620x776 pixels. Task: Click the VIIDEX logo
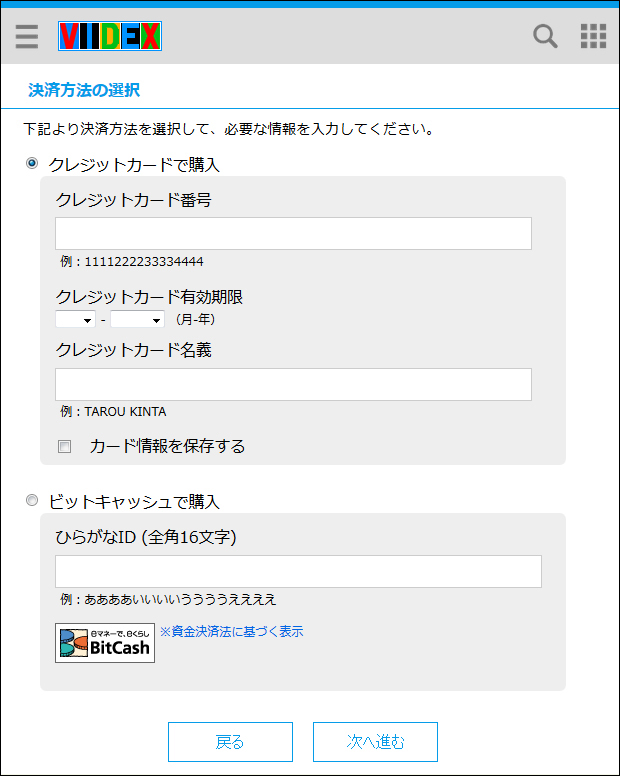click(x=110, y=36)
